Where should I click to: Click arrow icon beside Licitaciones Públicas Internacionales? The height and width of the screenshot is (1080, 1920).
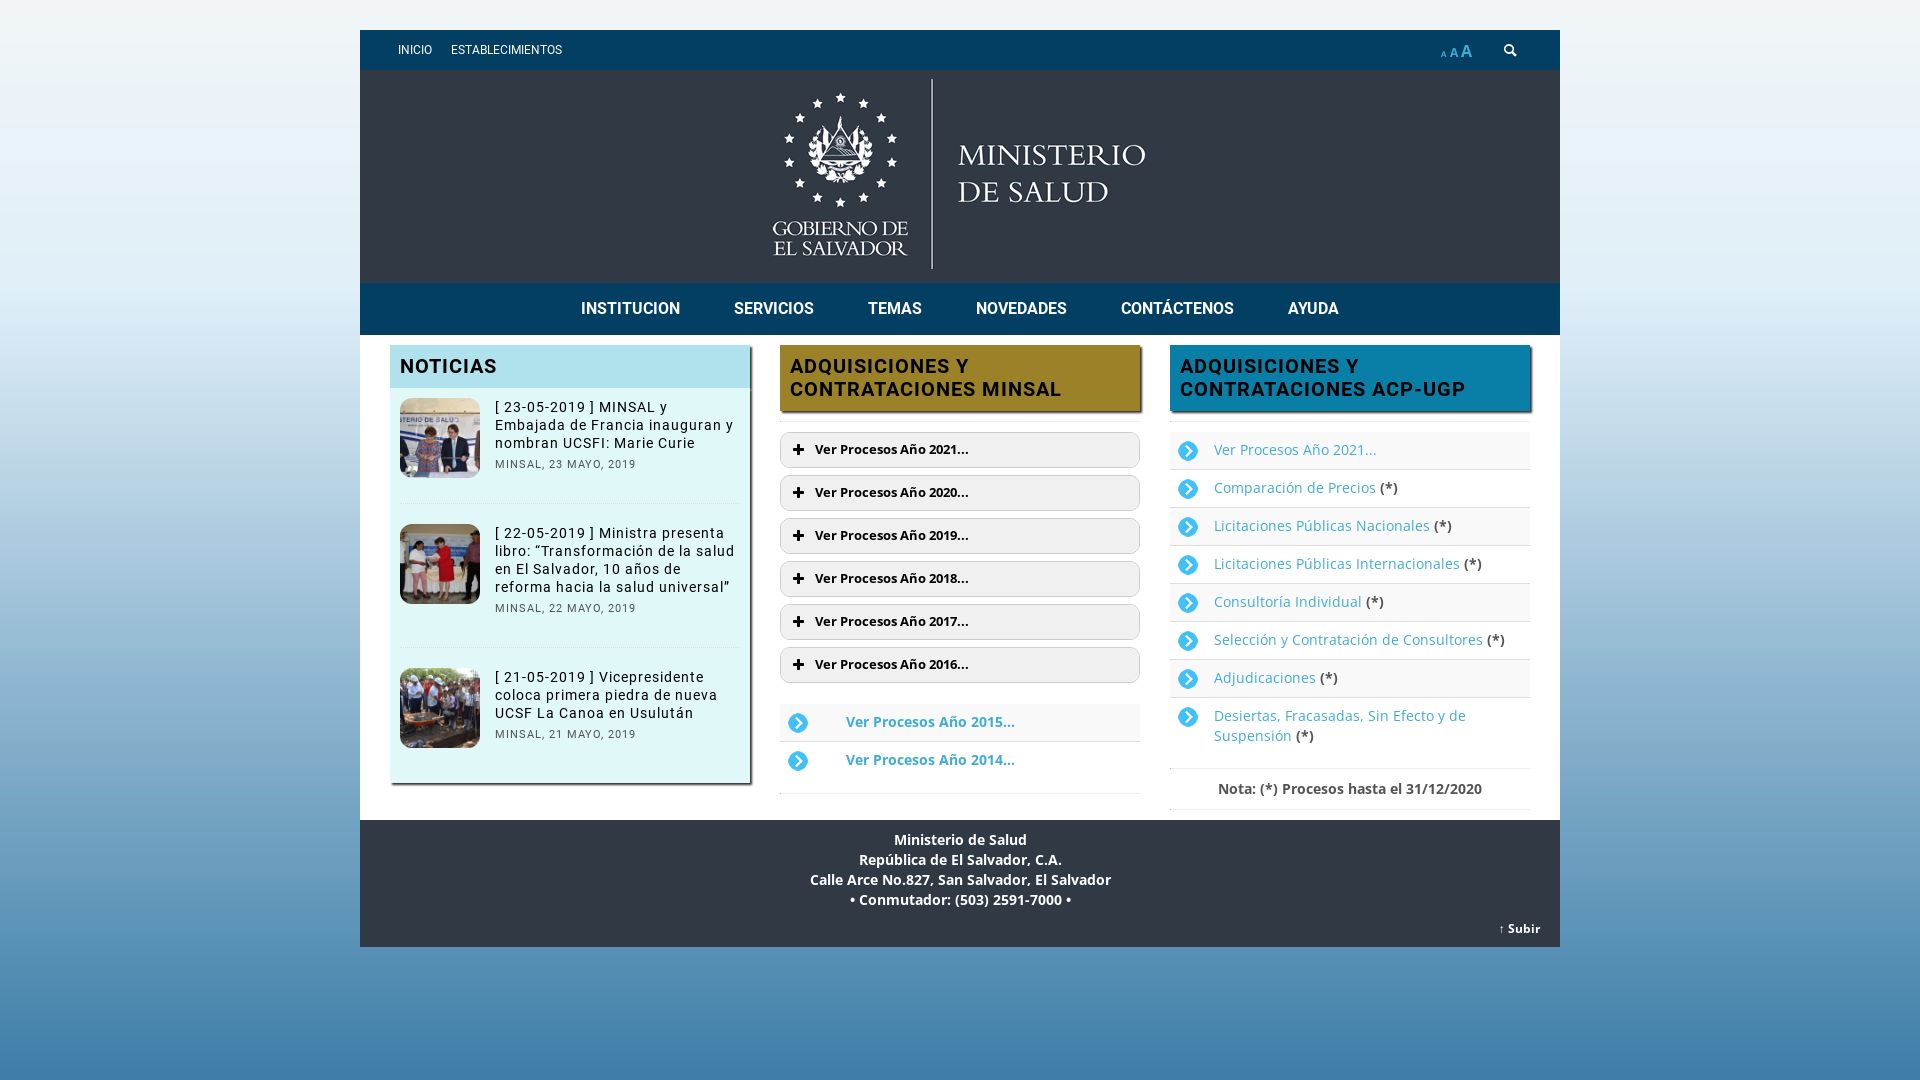coord(1188,565)
